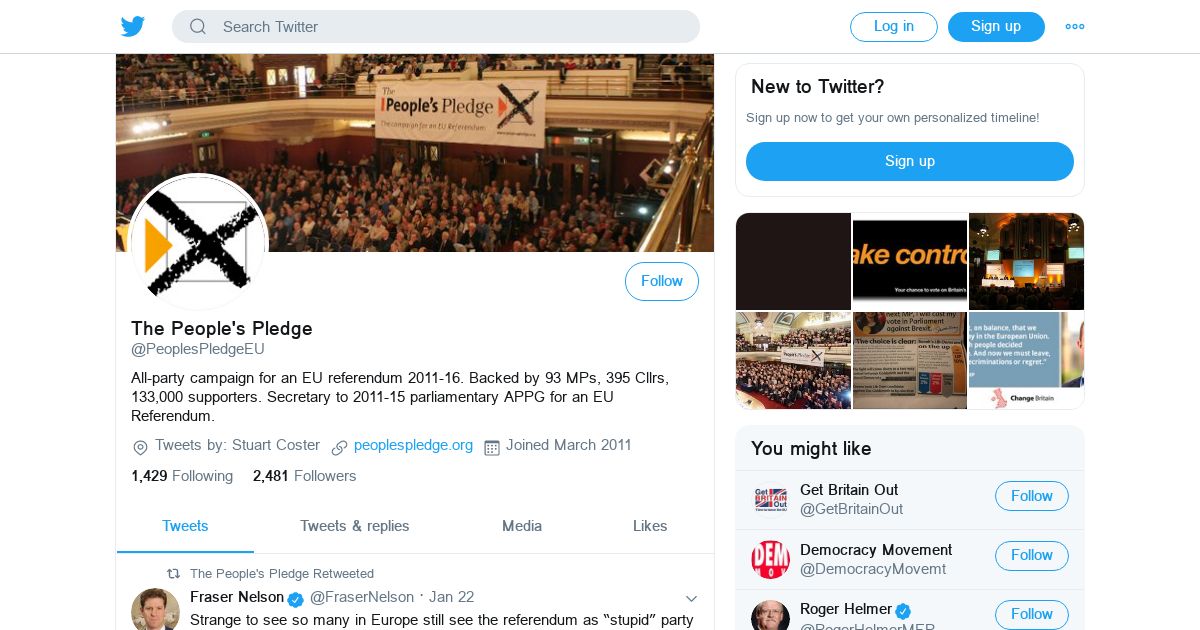This screenshot has width=1200, height=630.
Task: Switch to the Tweets & replies tab
Action: (x=355, y=526)
